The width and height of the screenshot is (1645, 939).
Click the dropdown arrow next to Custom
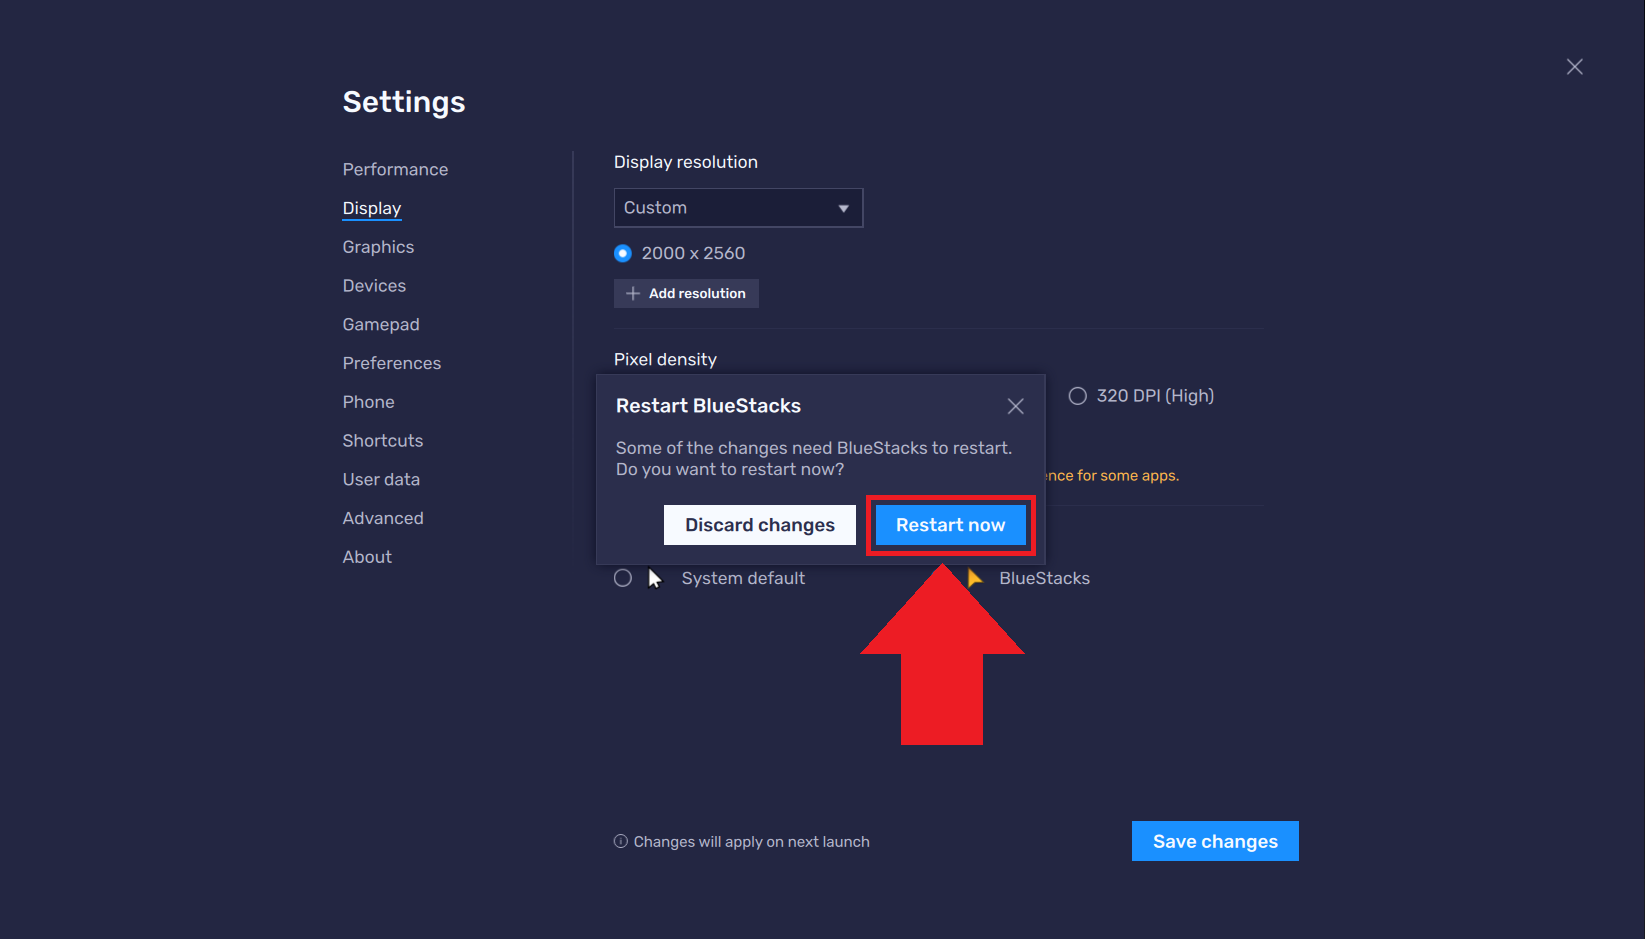point(842,207)
